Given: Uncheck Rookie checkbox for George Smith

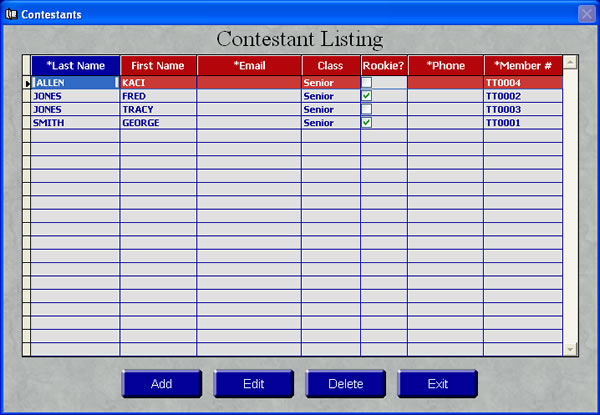Looking at the screenshot, I should [x=367, y=122].
